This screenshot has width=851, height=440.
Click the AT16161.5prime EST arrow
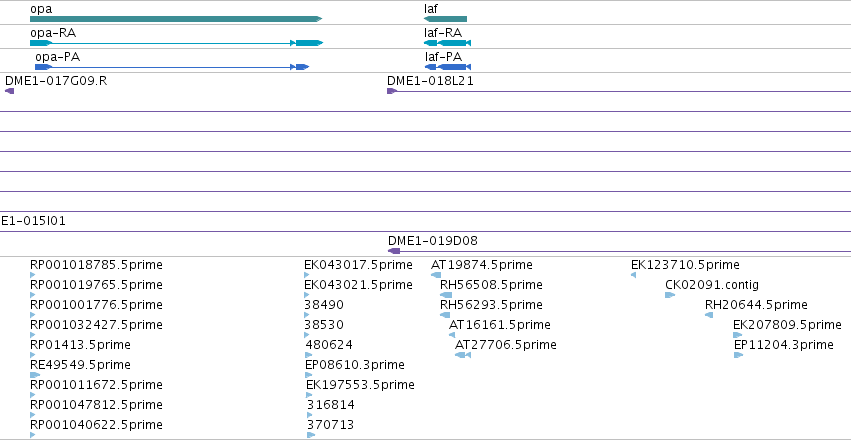(452, 335)
